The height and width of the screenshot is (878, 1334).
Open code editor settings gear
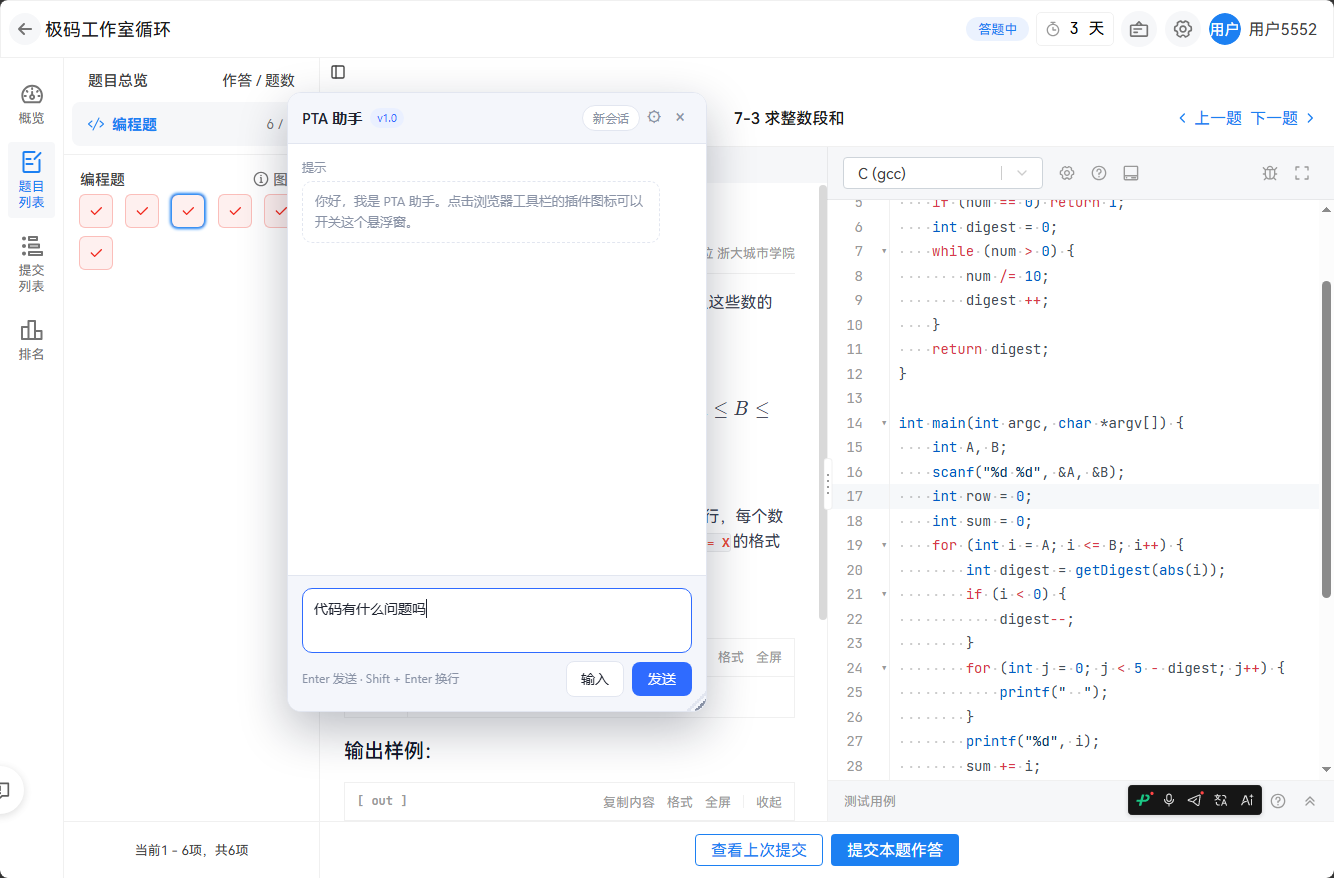(x=1067, y=173)
